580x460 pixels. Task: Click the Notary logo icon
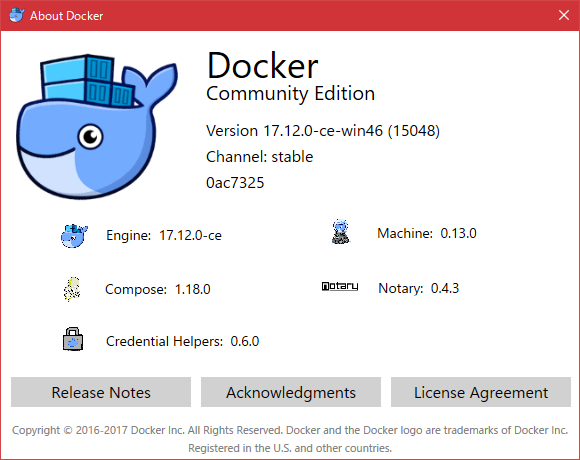pyautogui.click(x=340, y=286)
